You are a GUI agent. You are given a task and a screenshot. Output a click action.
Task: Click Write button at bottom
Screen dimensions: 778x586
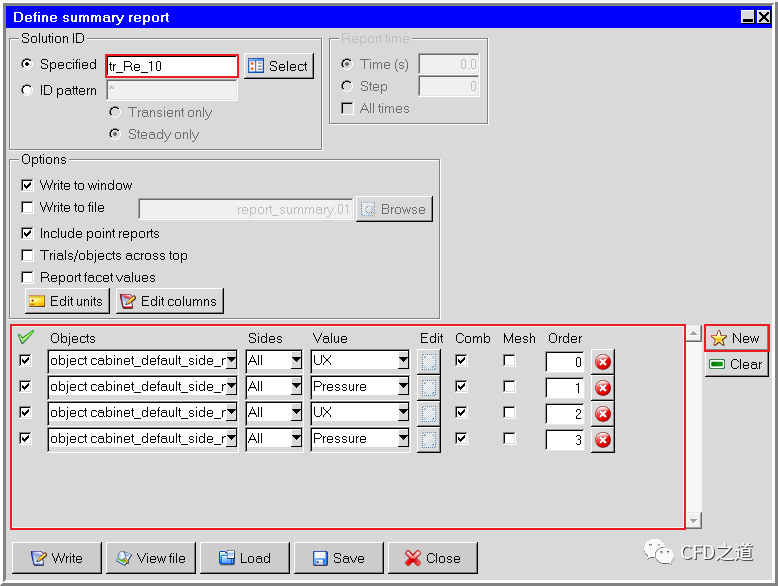pyautogui.click(x=57, y=558)
